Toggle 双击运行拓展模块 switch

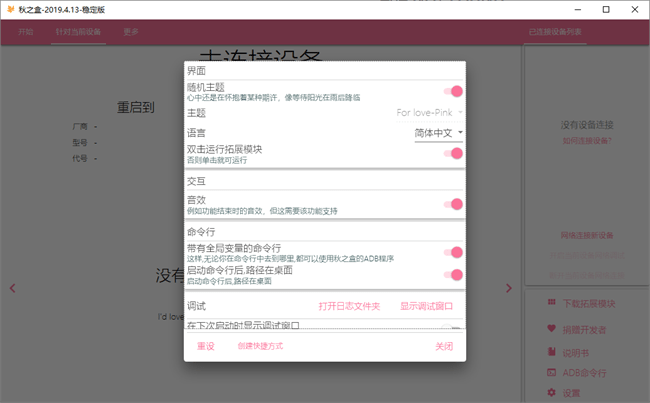(x=455, y=153)
